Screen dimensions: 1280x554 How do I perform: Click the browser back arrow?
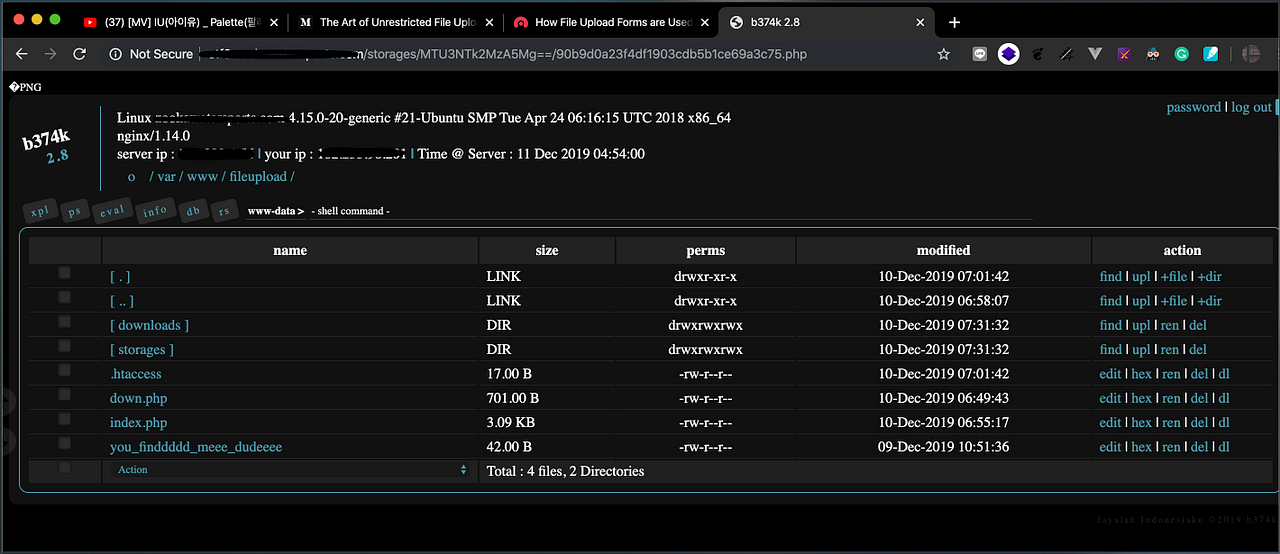coord(22,54)
